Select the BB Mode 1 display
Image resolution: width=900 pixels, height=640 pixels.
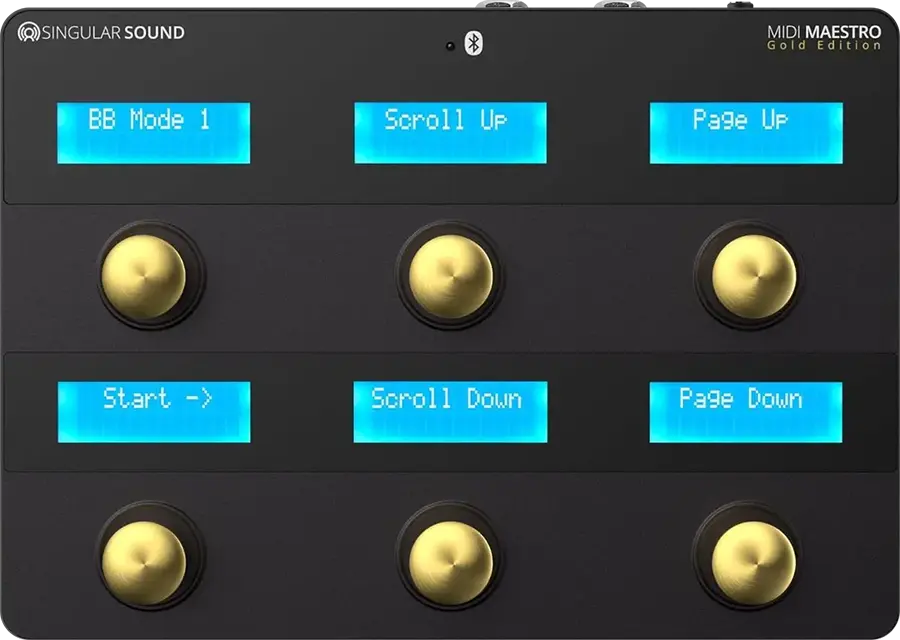pos(153,133)
